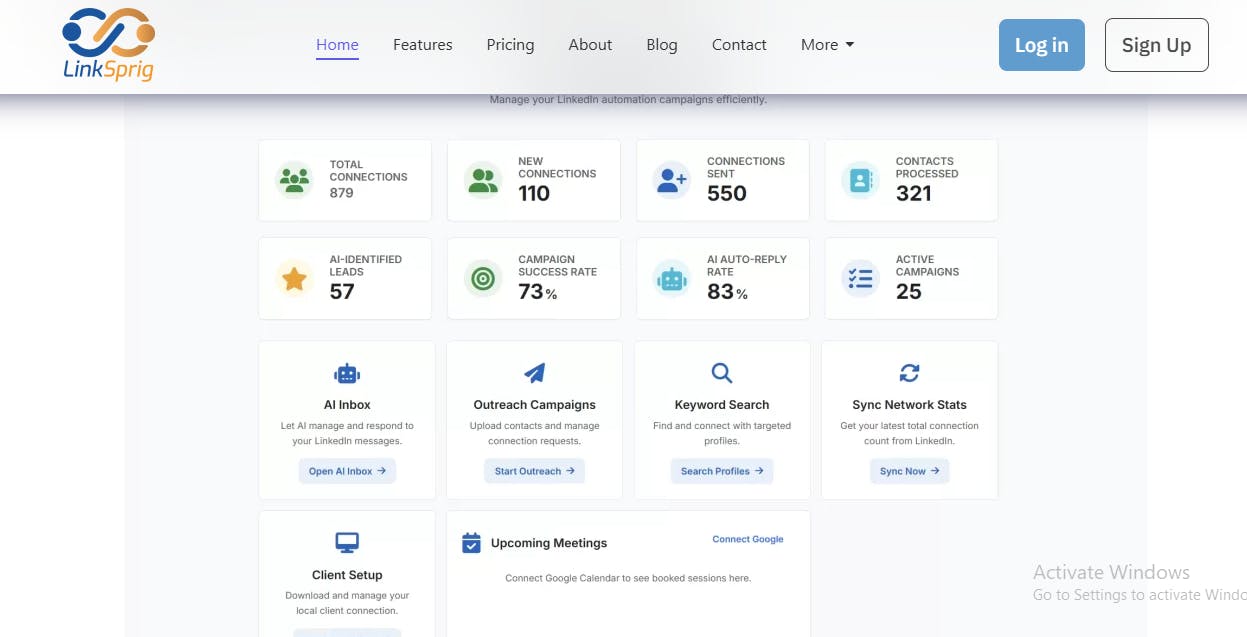
Task: Go to the Pricing menu item
Action: (x=510, y=45)
